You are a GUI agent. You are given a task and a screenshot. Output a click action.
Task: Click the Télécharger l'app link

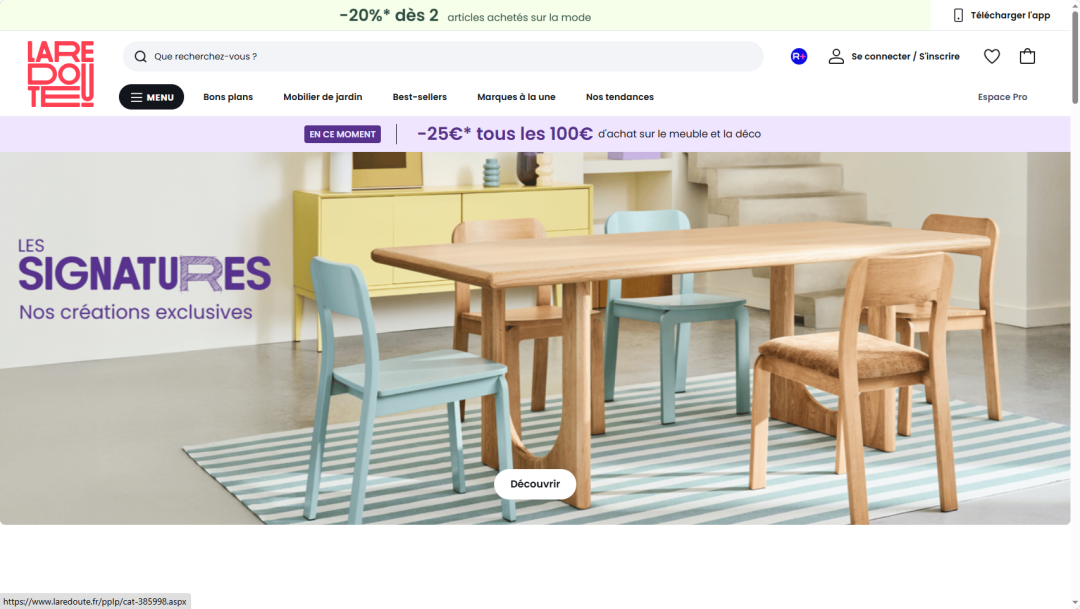pos(1010,15)
